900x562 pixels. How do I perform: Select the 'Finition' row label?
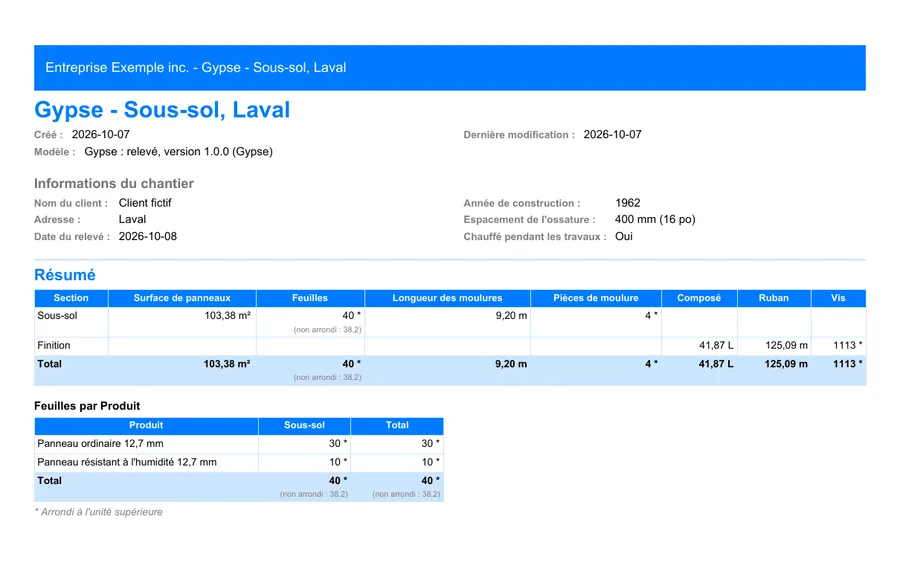[54, 346]
